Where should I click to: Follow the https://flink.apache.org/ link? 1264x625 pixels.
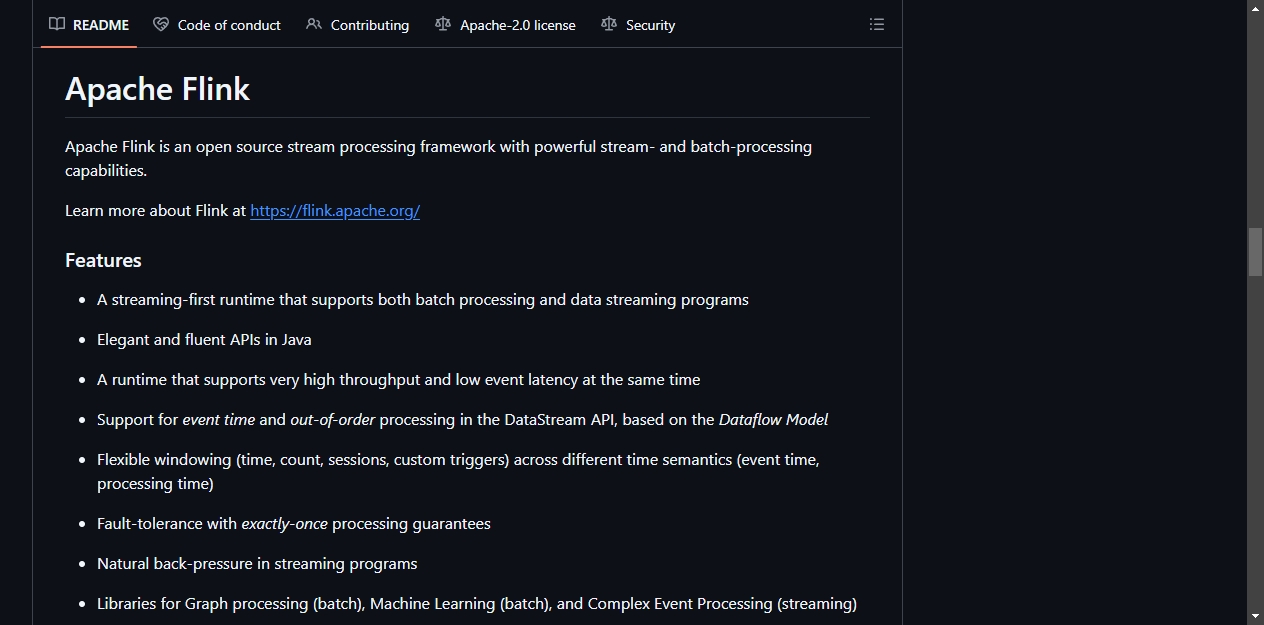click(x=335, y=210)
